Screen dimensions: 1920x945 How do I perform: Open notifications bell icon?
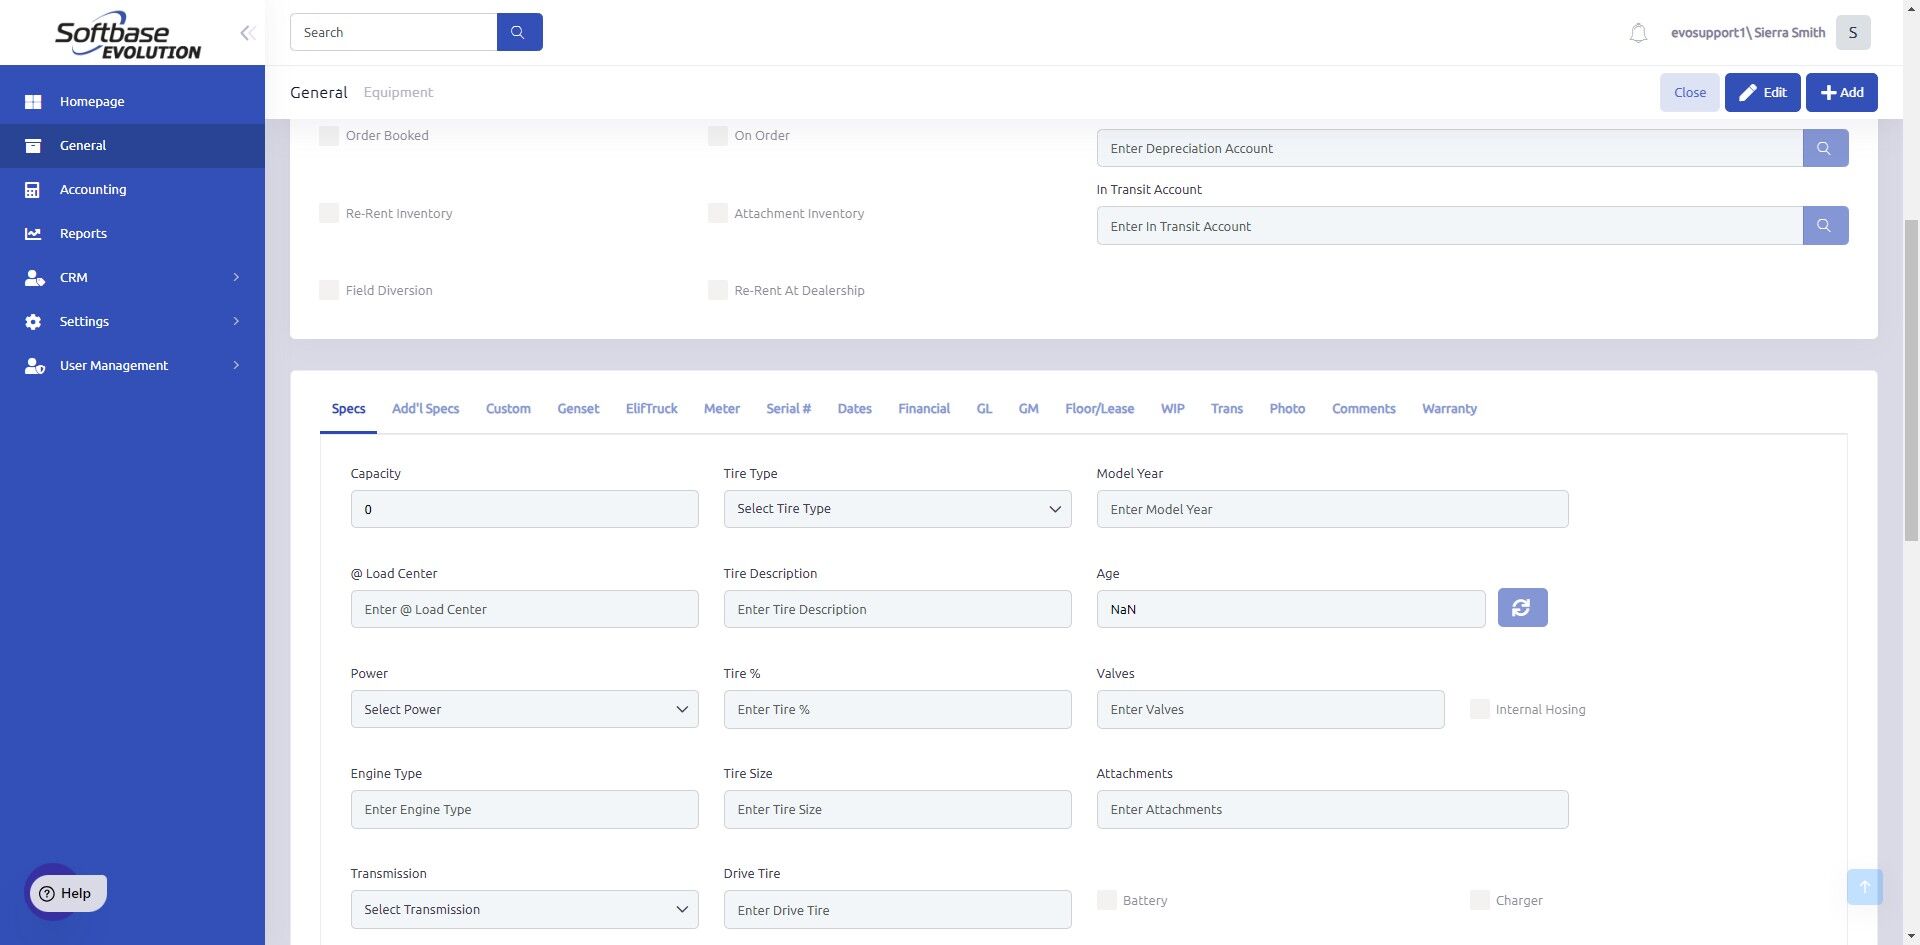click(x=1638, y=33)
